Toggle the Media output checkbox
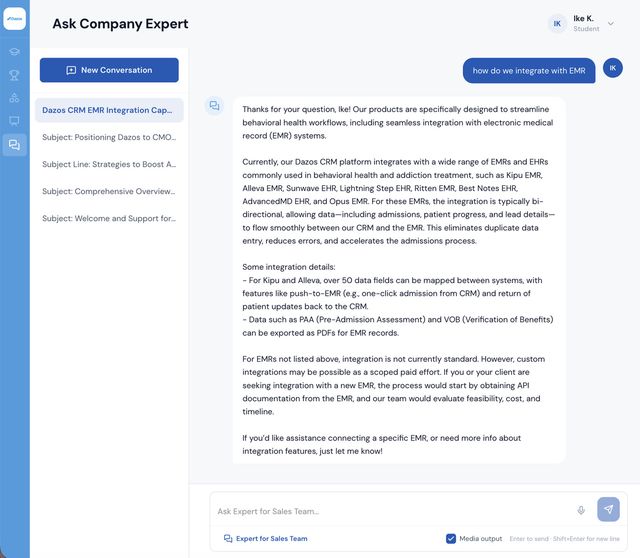Image resolution: width=640 pixels, height=558 pixels. [451, 538]
